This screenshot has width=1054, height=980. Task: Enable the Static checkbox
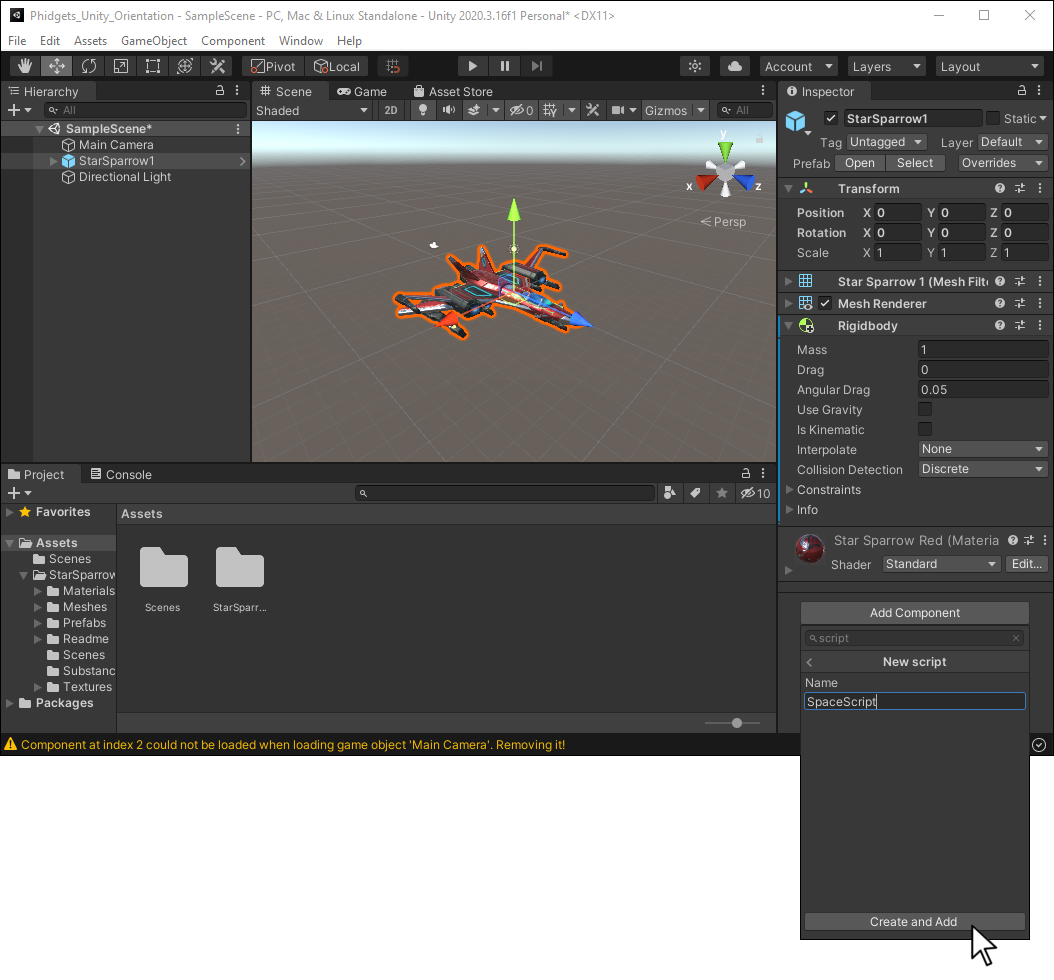993,118
